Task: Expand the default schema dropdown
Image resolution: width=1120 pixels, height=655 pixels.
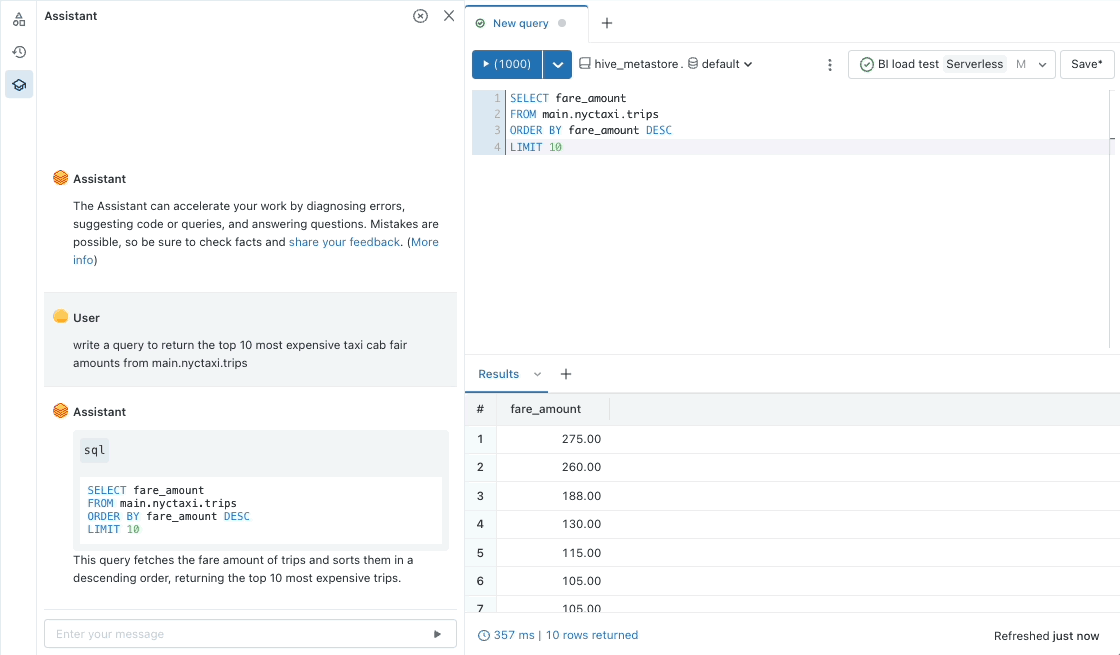Action: (x=721, y=64)
